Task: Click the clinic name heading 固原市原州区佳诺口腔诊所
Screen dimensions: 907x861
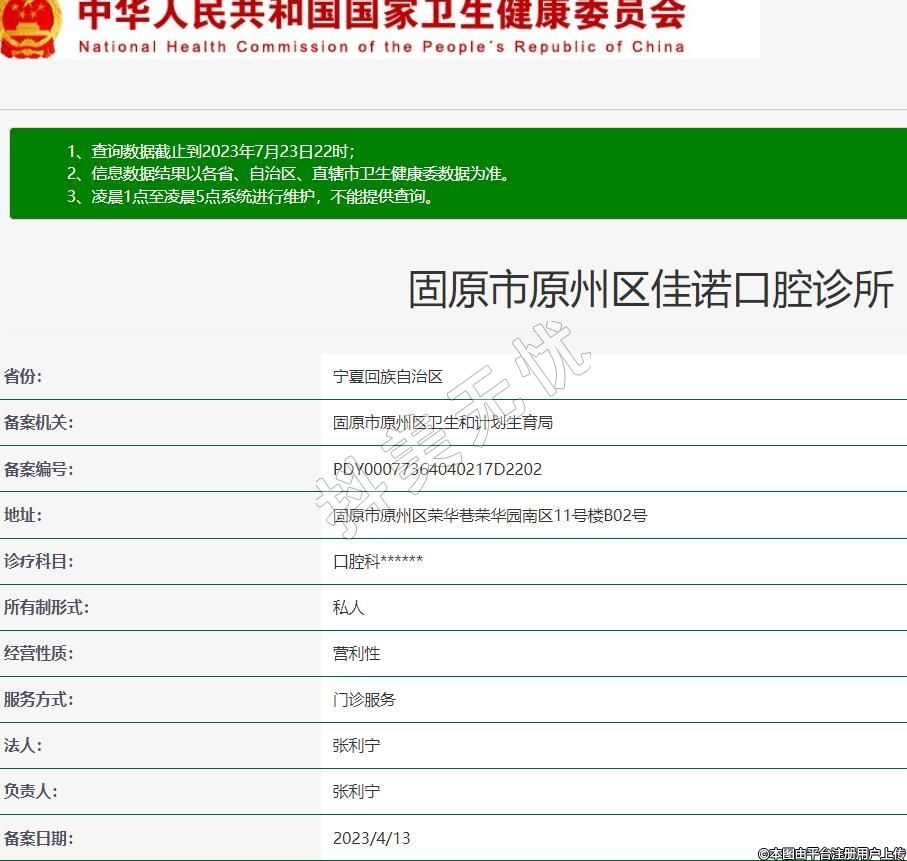Action: pos(650,290)
